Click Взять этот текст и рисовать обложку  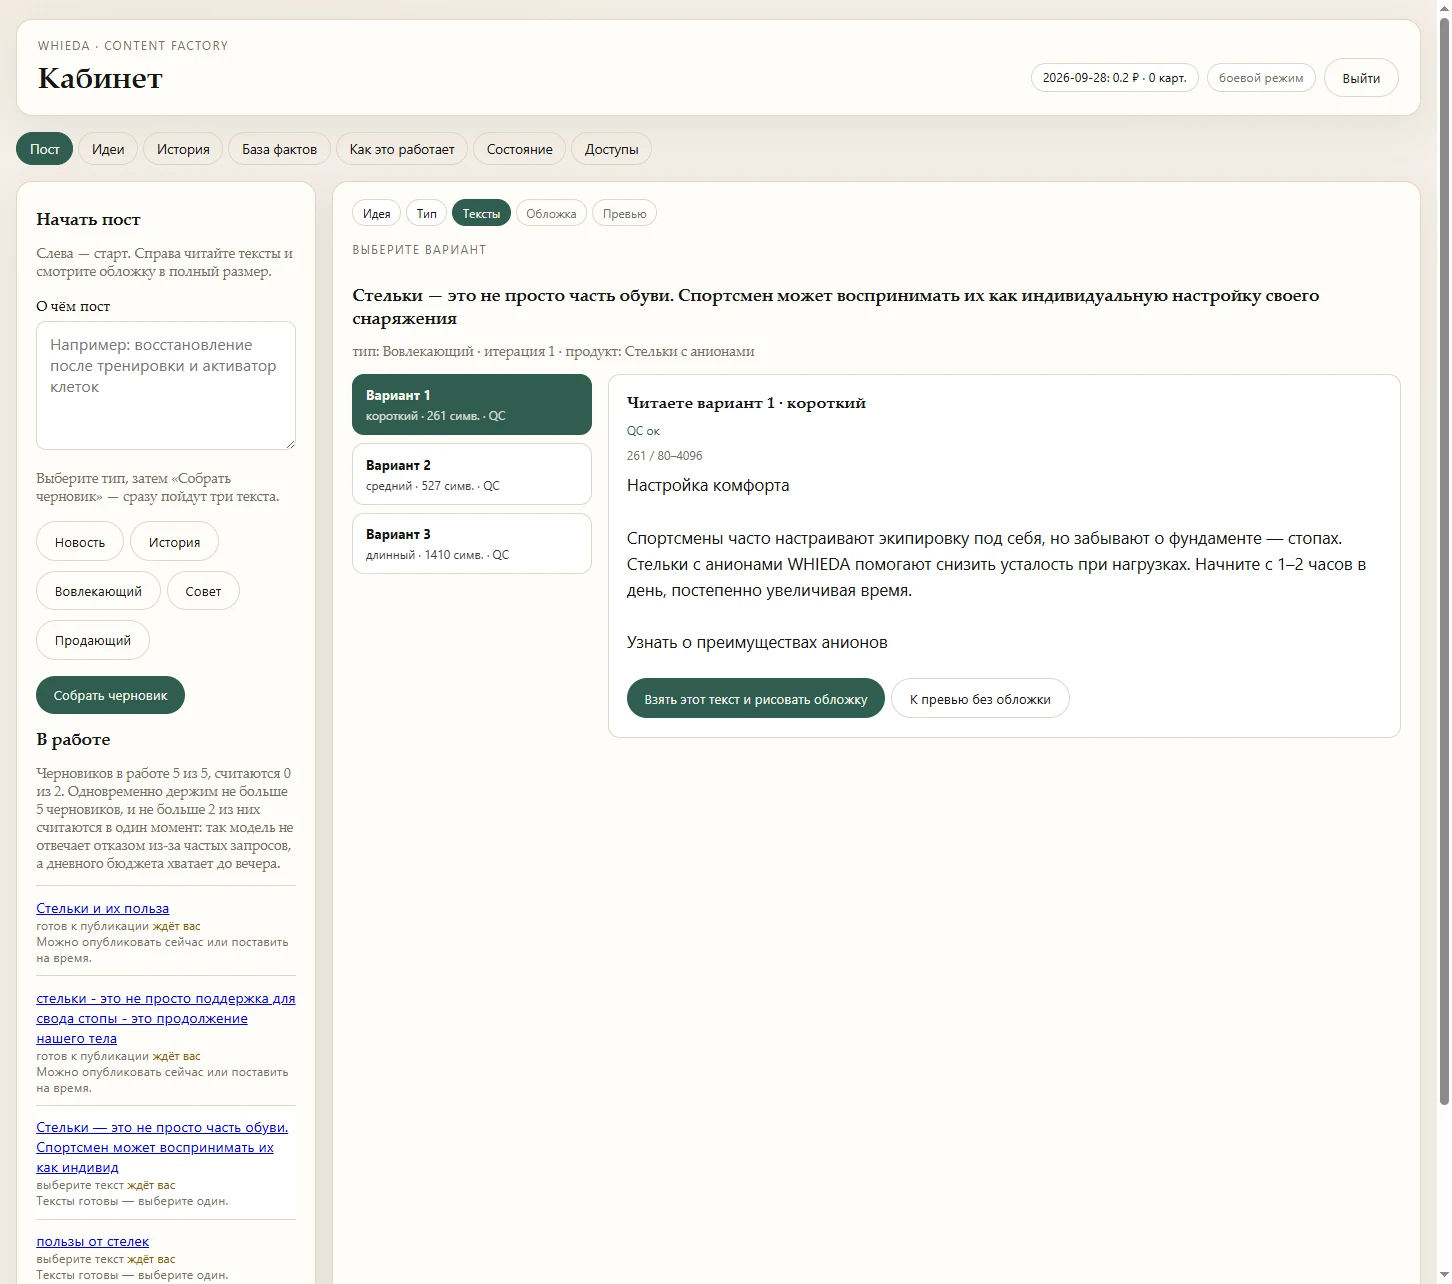pyautogui.click(x=756, y=699)
